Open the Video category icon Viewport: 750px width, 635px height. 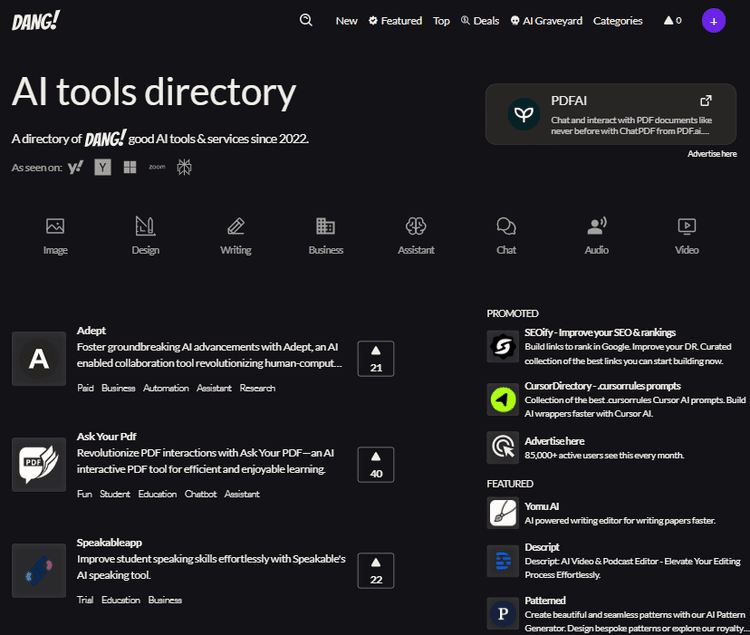click(687, 227)
